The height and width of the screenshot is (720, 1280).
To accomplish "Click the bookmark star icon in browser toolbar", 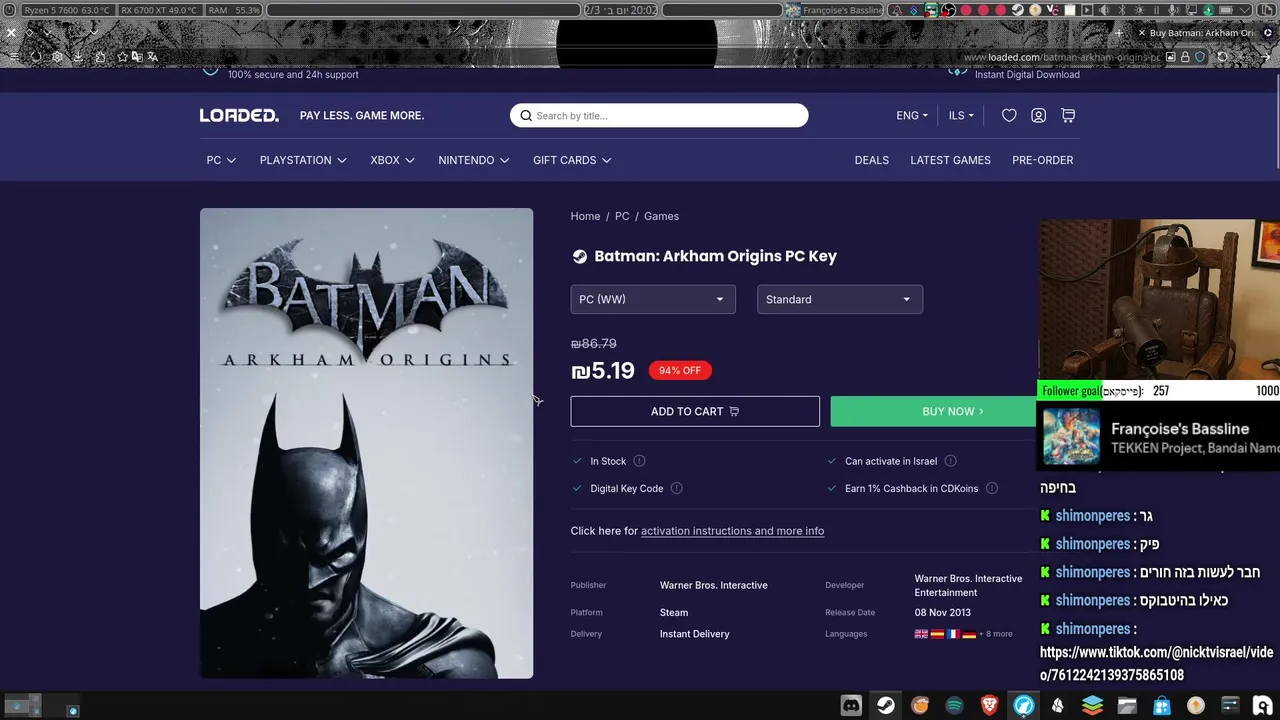I will point(122,57).
